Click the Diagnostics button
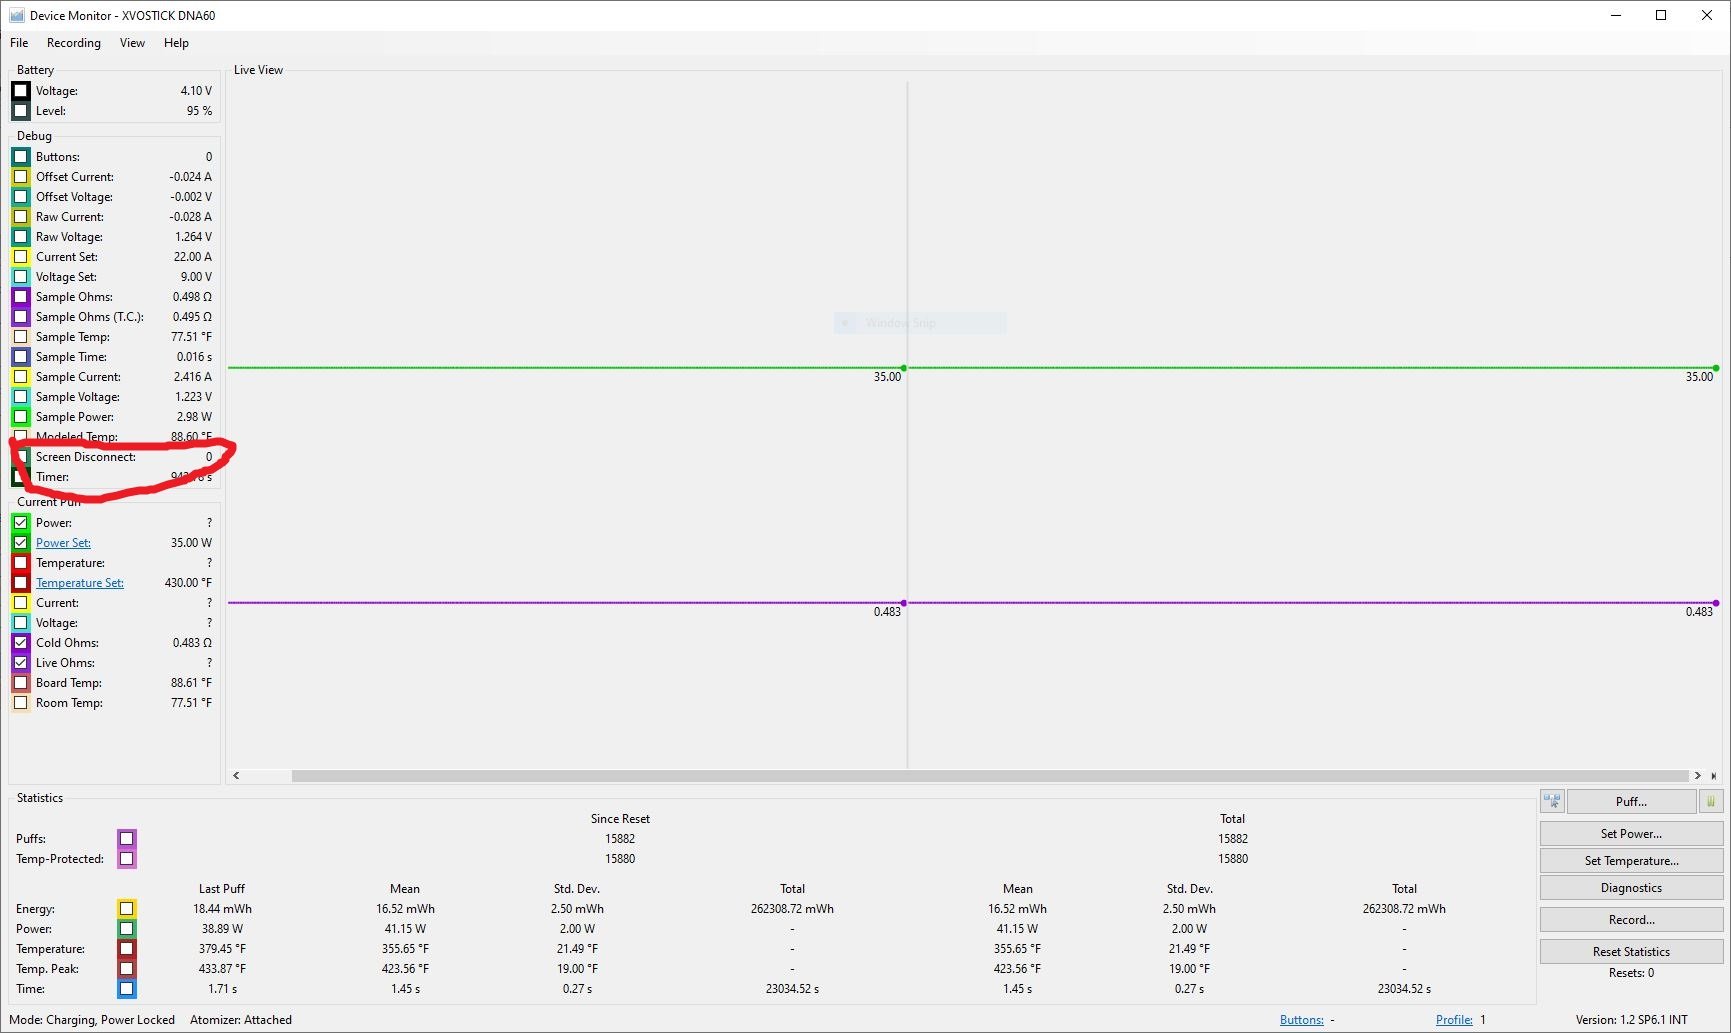 click(x=1630, y=888)
